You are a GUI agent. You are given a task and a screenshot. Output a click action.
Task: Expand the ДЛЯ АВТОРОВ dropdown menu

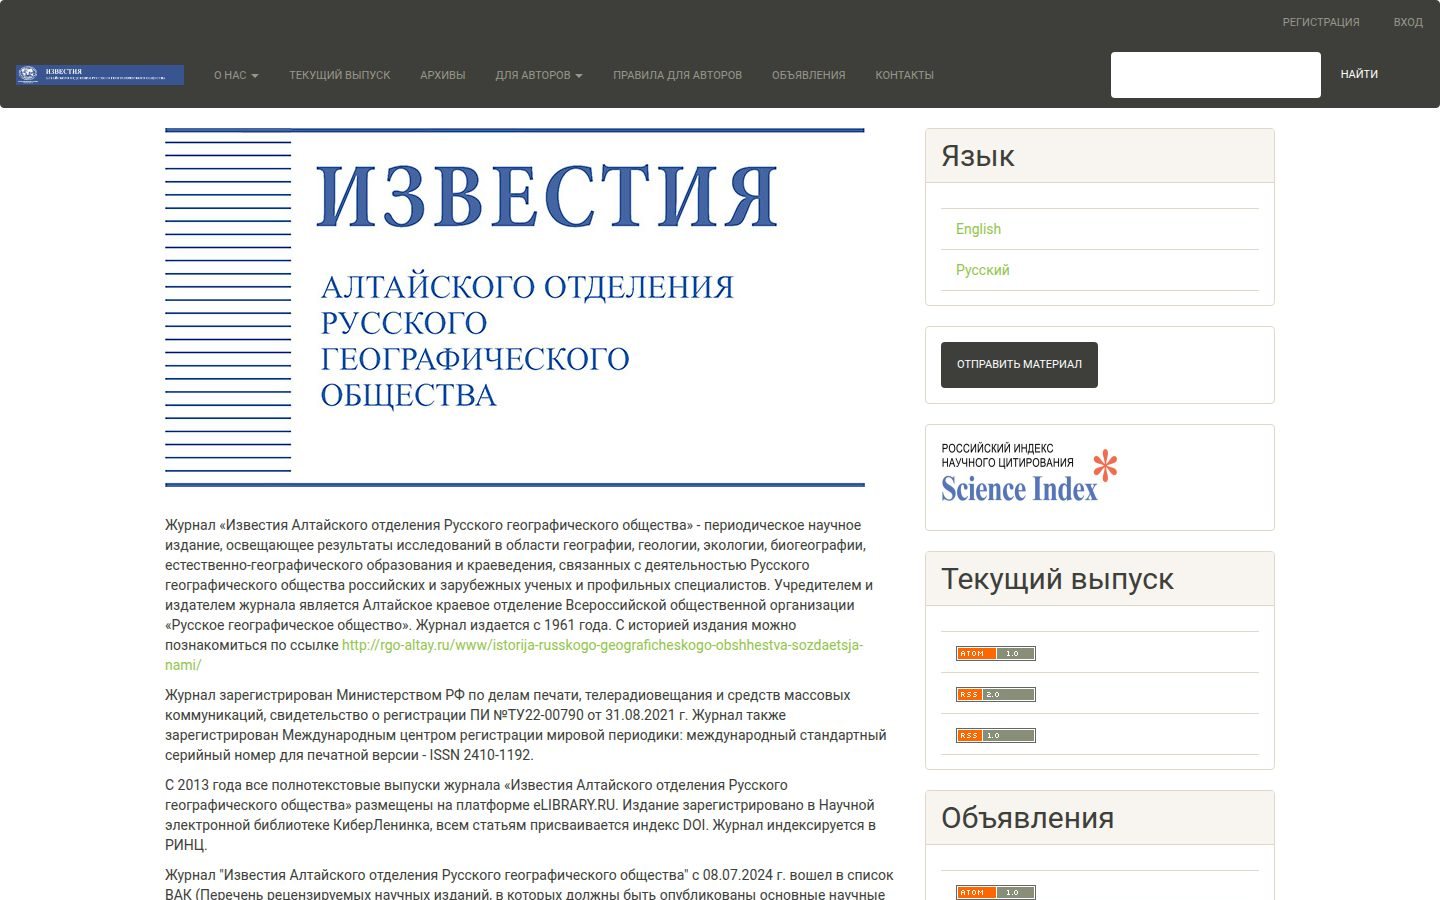point(539,75)
